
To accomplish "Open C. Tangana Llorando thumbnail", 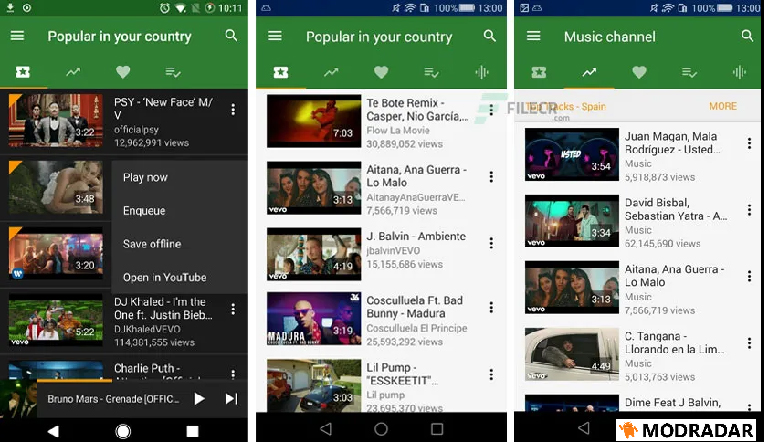I will pos(572,354).
